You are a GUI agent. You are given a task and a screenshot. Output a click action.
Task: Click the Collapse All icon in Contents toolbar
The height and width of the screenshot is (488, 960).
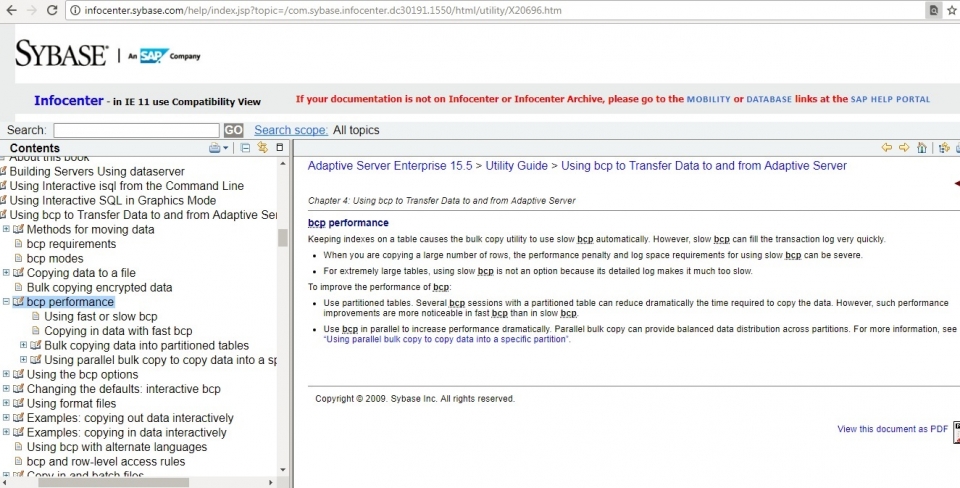tap(246, 148)
